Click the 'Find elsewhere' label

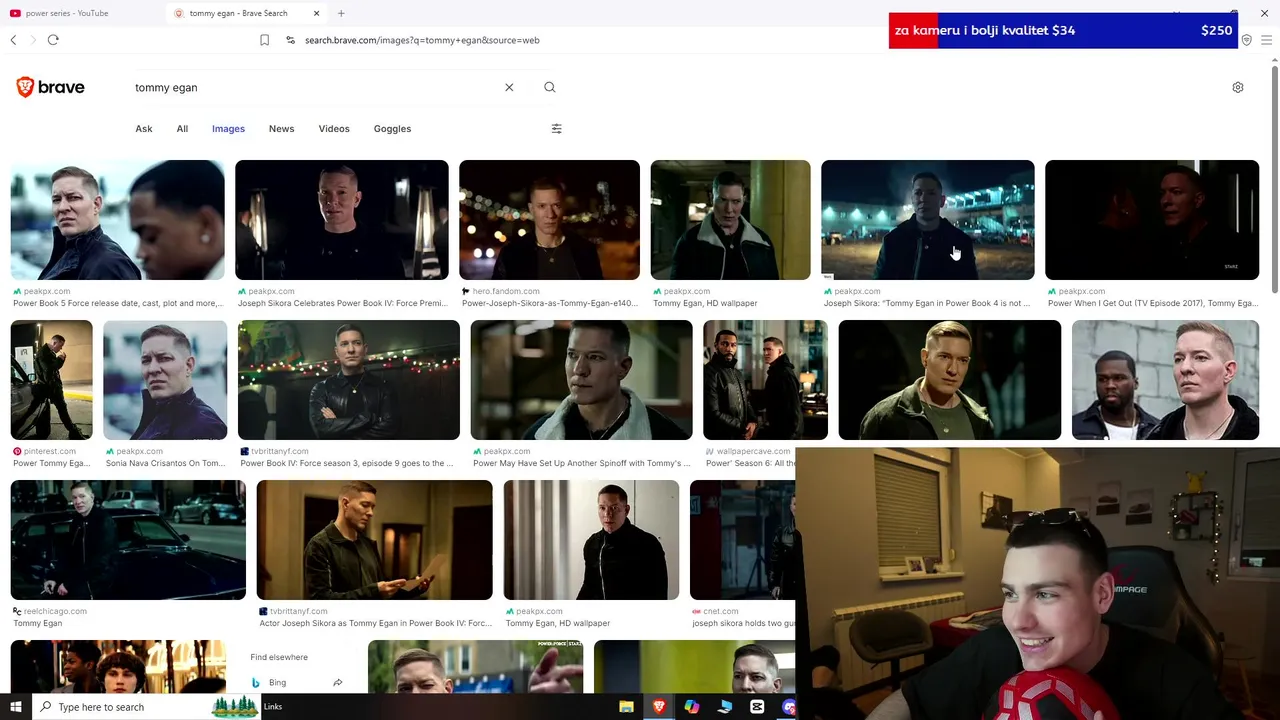[x=279, y=657]
